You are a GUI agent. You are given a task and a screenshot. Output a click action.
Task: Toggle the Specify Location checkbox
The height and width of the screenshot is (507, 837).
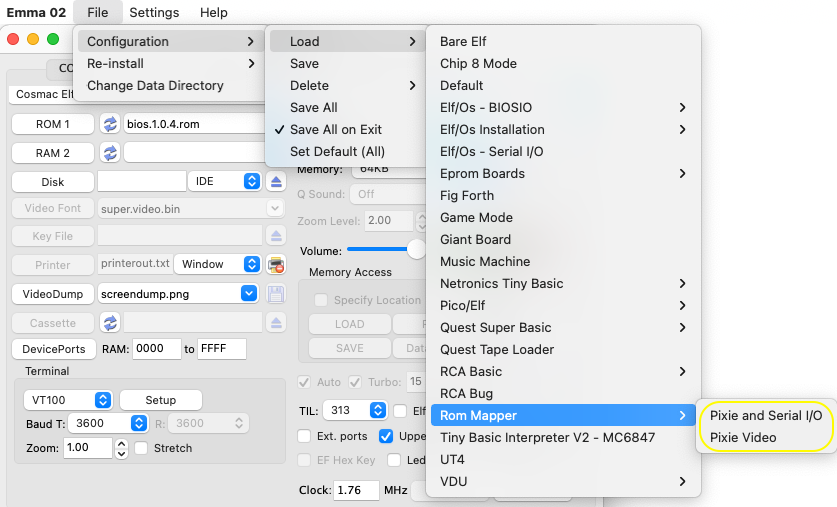click(x=321, y=300)
